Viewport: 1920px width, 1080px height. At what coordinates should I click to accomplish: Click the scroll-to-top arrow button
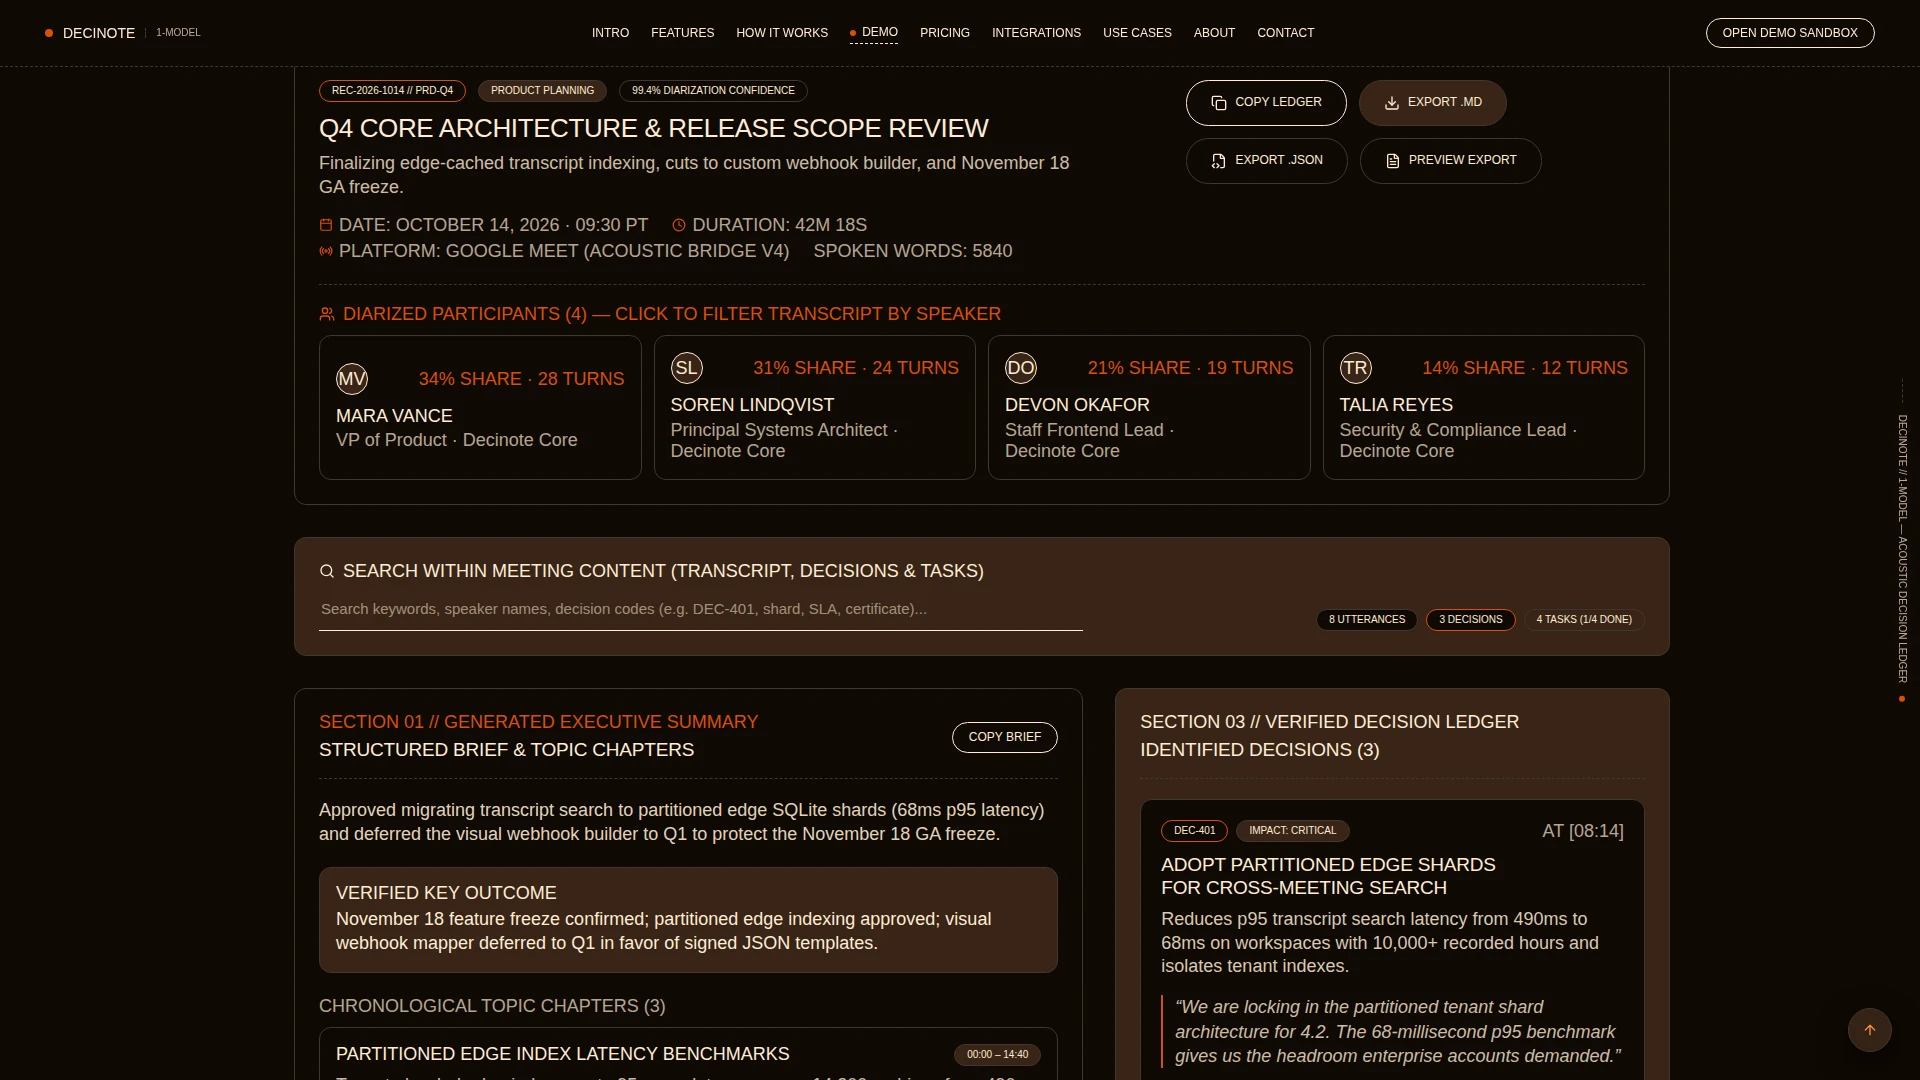[1869, 1030]
